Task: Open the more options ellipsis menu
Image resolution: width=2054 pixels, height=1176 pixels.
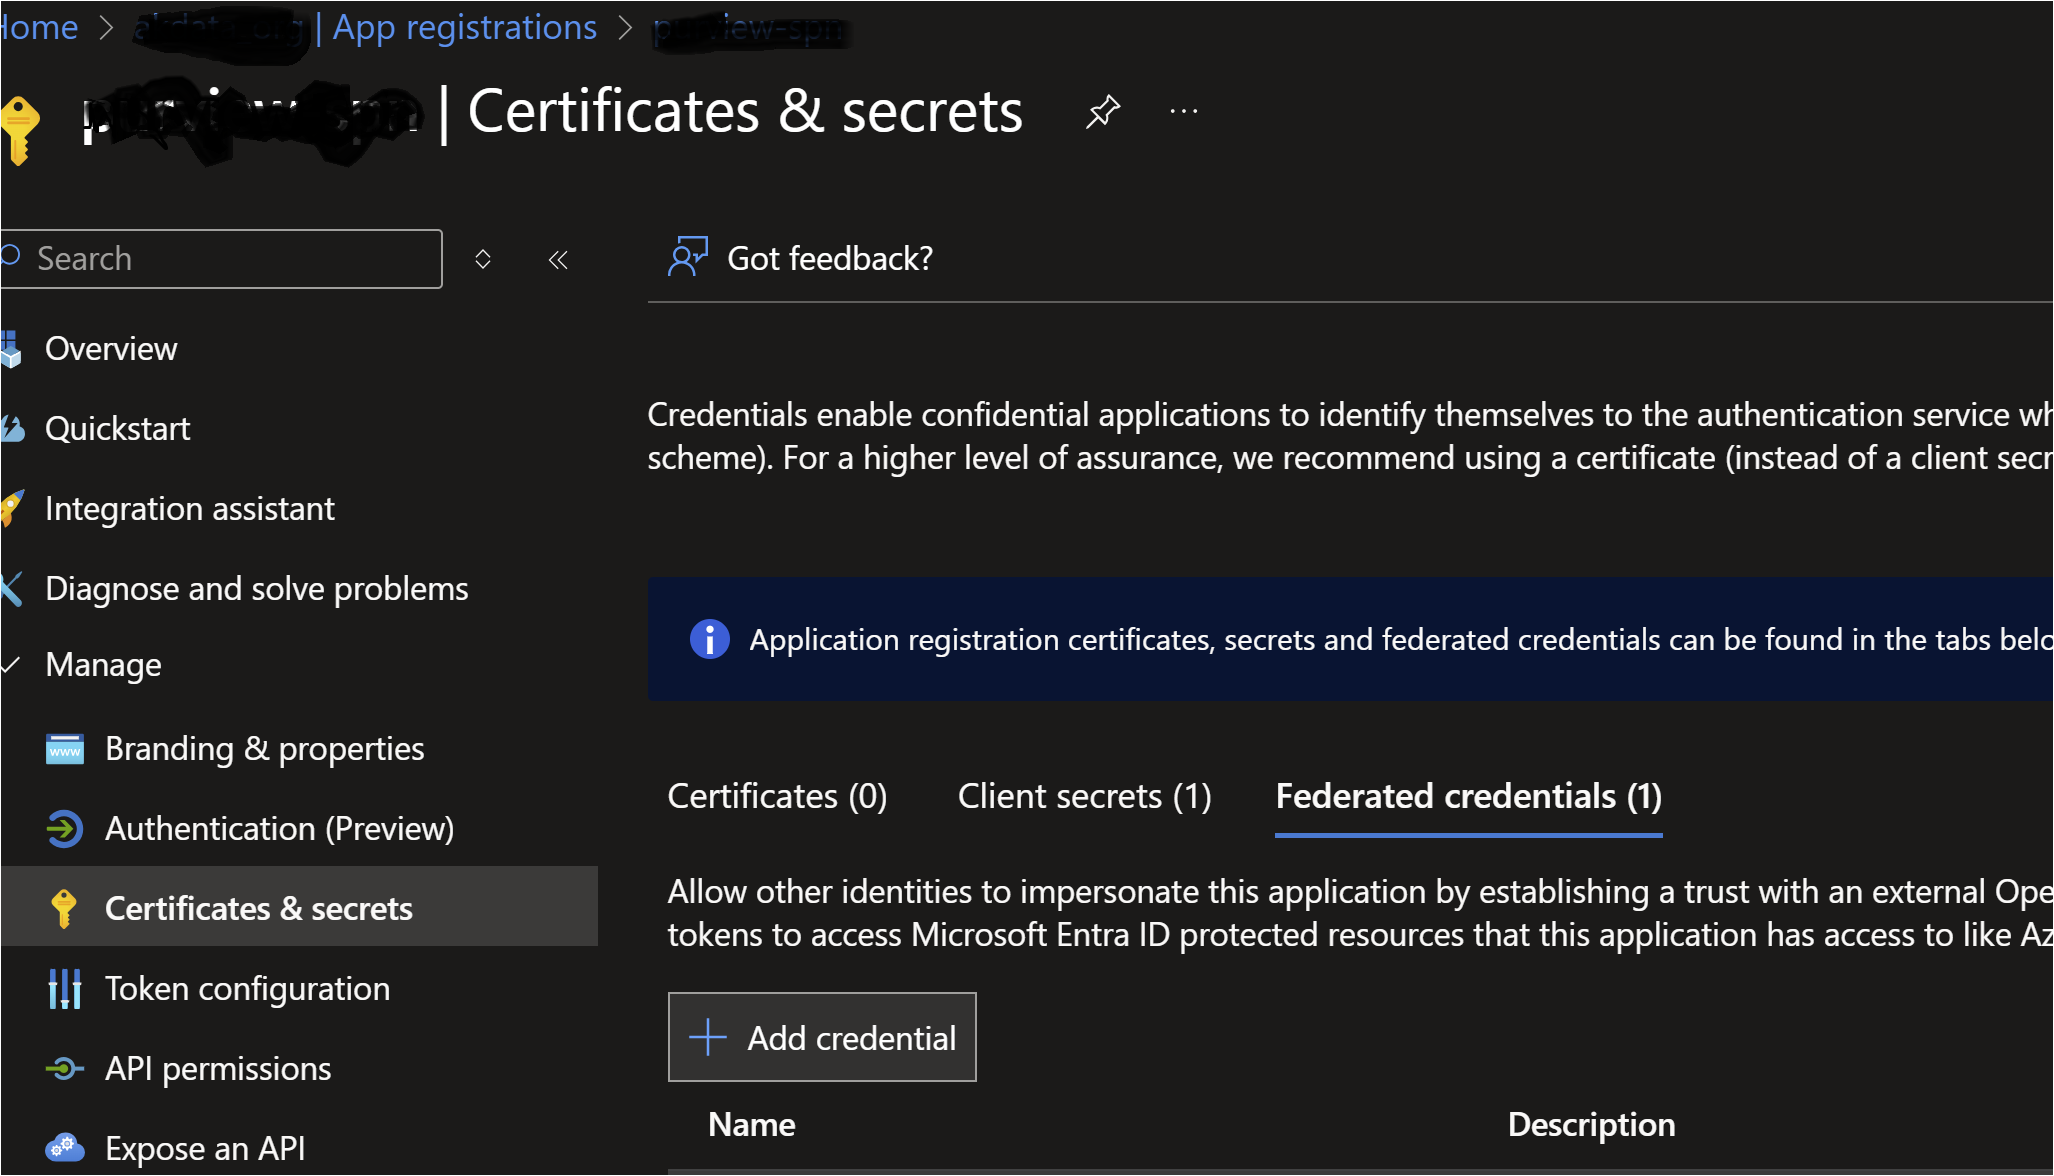Action: point(1184,111)
